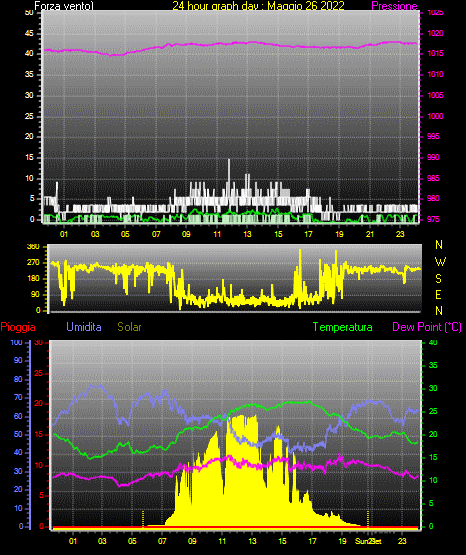Click the upper 'N' compass letter beside 360
The image size is (466, 555).
tap(439, 245)
